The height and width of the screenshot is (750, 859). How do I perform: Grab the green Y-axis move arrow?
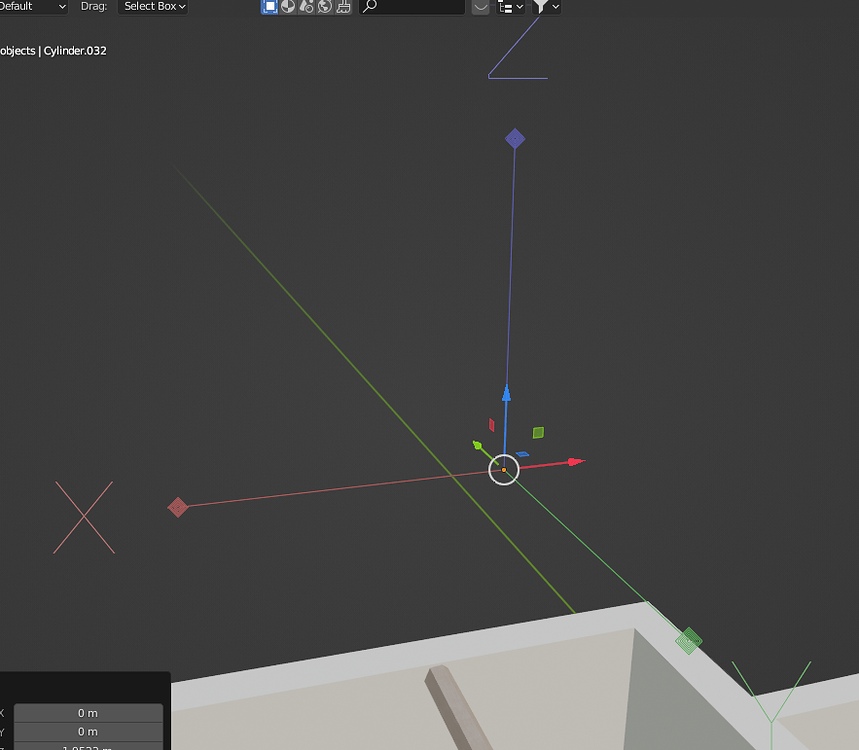pos(477,445)
